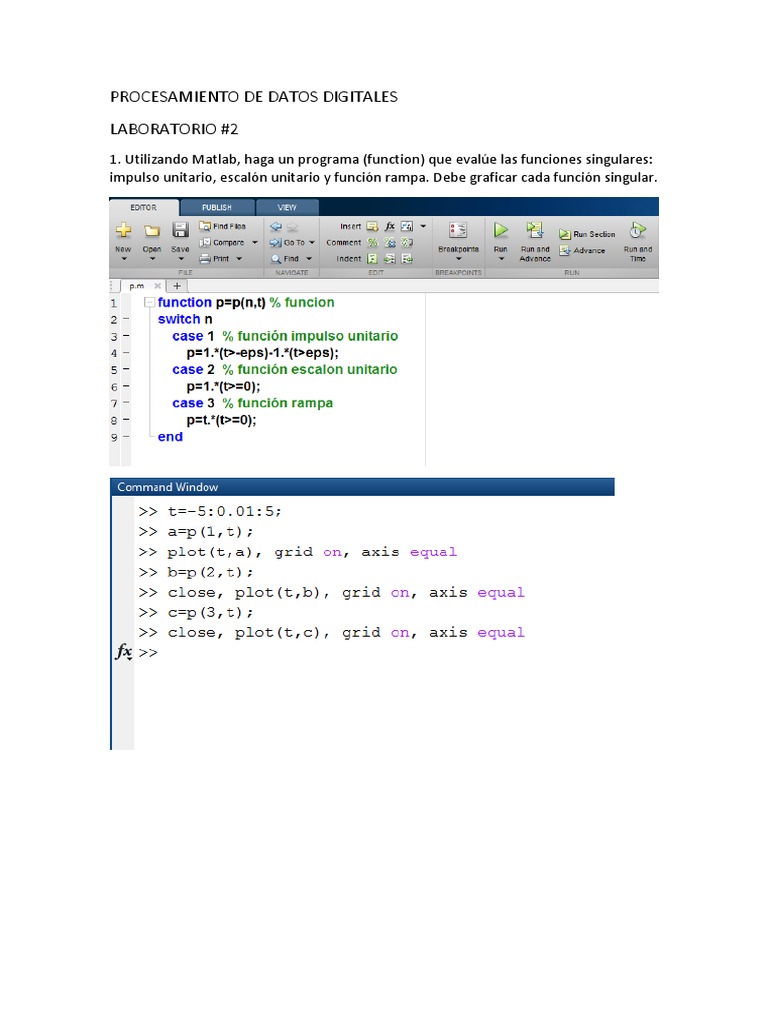The height and width of the screenshot is (1024, 768).
Task: Click the Run and Time icon
Action: [637, 230]
